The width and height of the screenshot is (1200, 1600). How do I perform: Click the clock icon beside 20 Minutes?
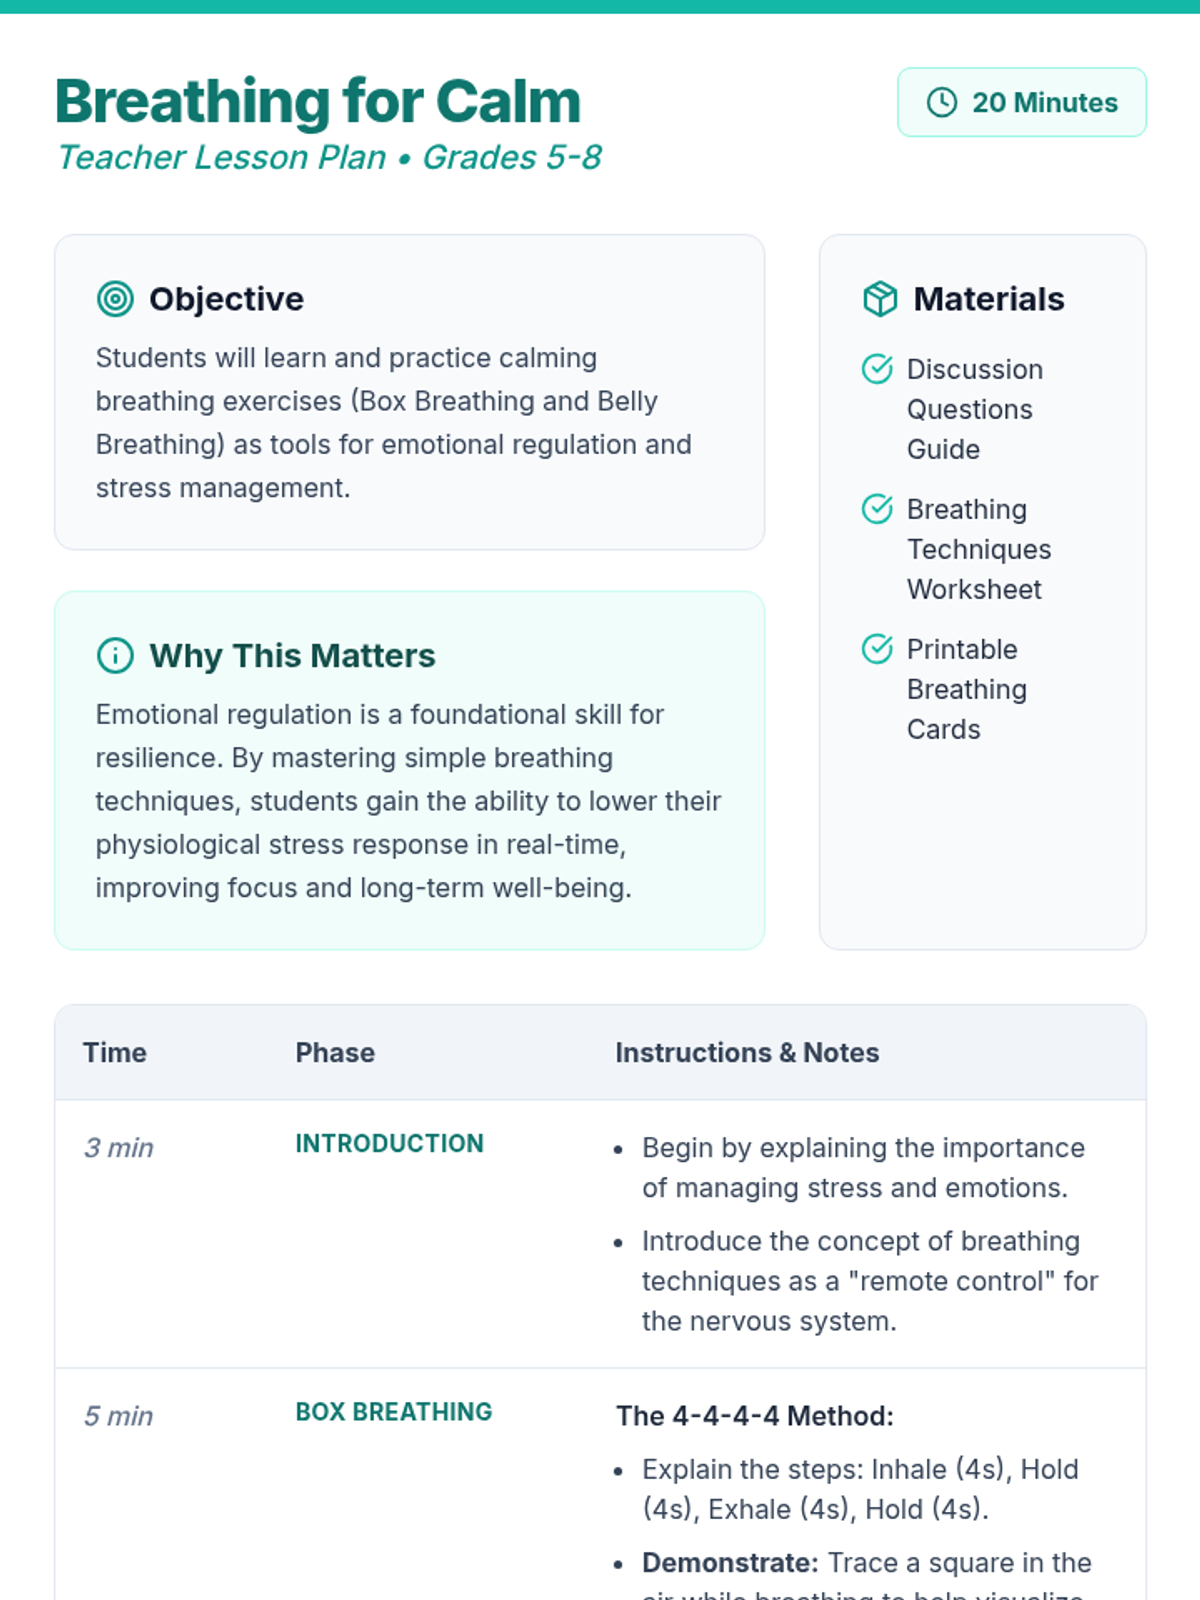[942, 102]
